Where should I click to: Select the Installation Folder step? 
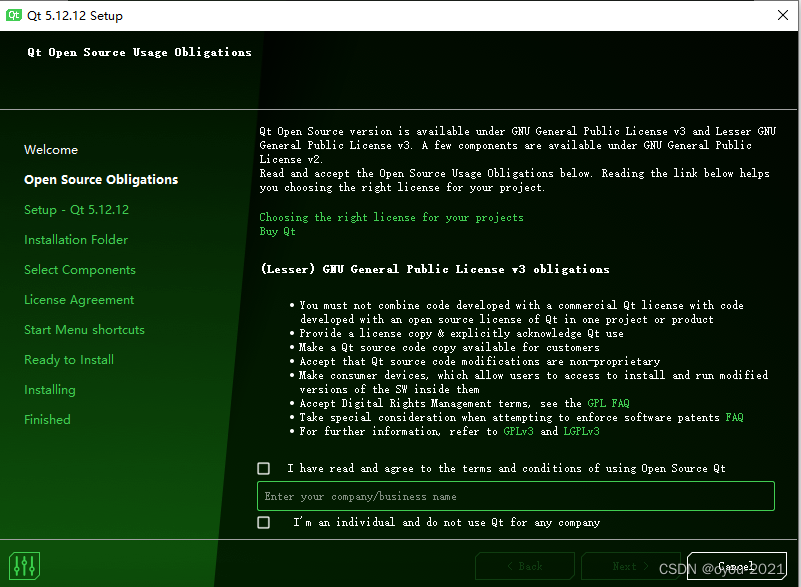[76, 240]
